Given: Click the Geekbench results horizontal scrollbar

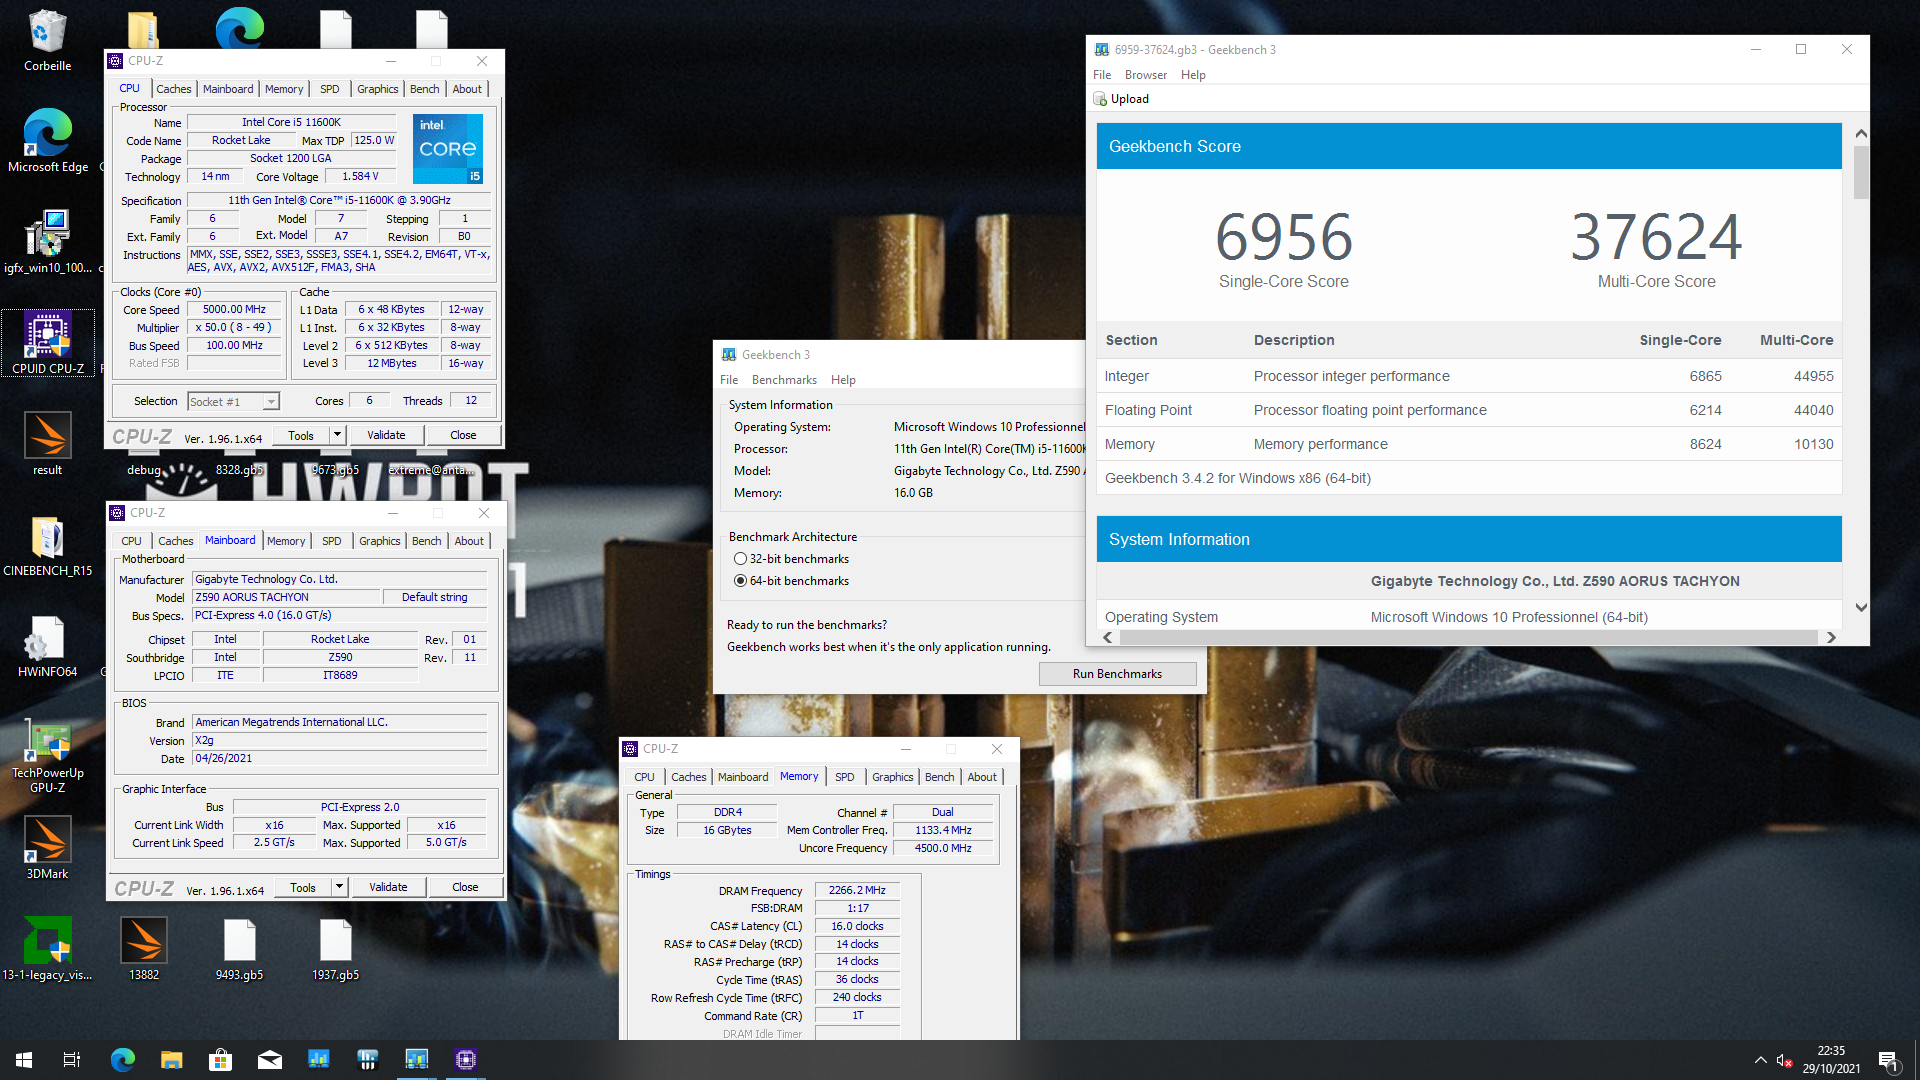Looking at the screenshot, I should (1468, 637).
